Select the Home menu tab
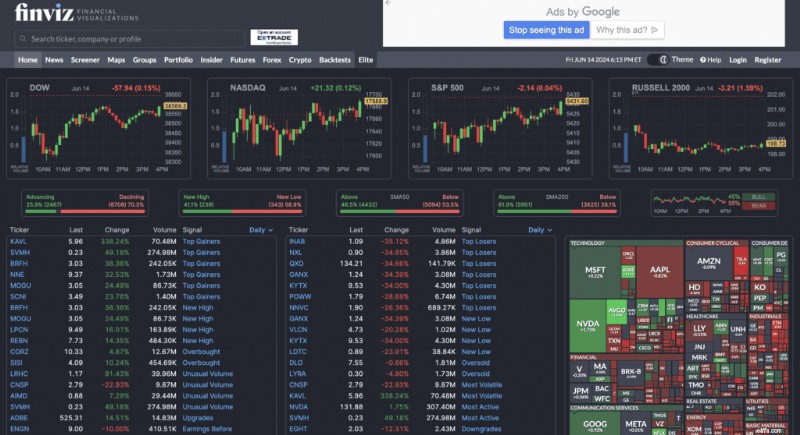 point(28,60)
